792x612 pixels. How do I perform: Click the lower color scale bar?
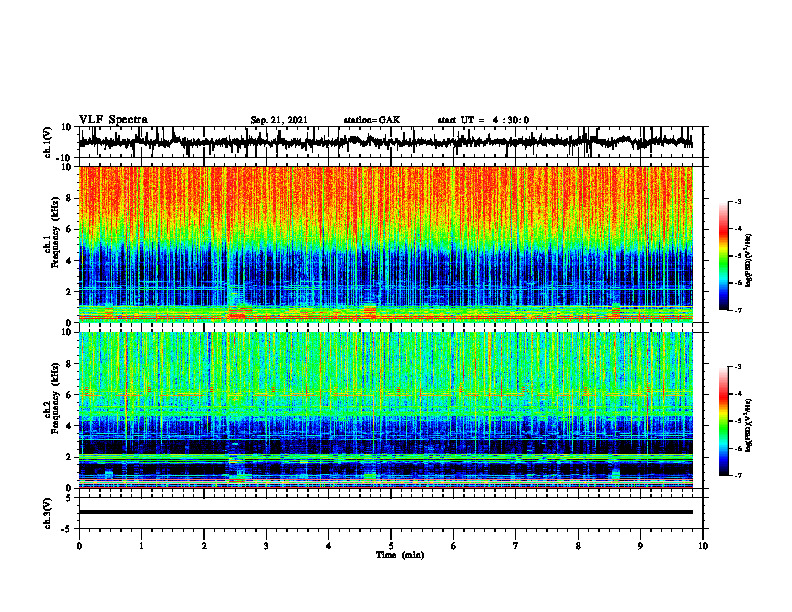click(724, 421)
